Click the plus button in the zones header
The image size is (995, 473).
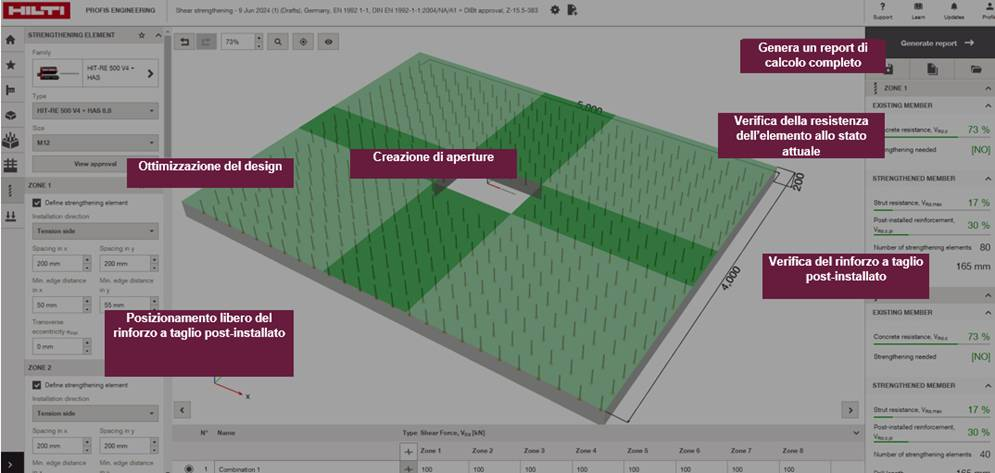[408, 451]
